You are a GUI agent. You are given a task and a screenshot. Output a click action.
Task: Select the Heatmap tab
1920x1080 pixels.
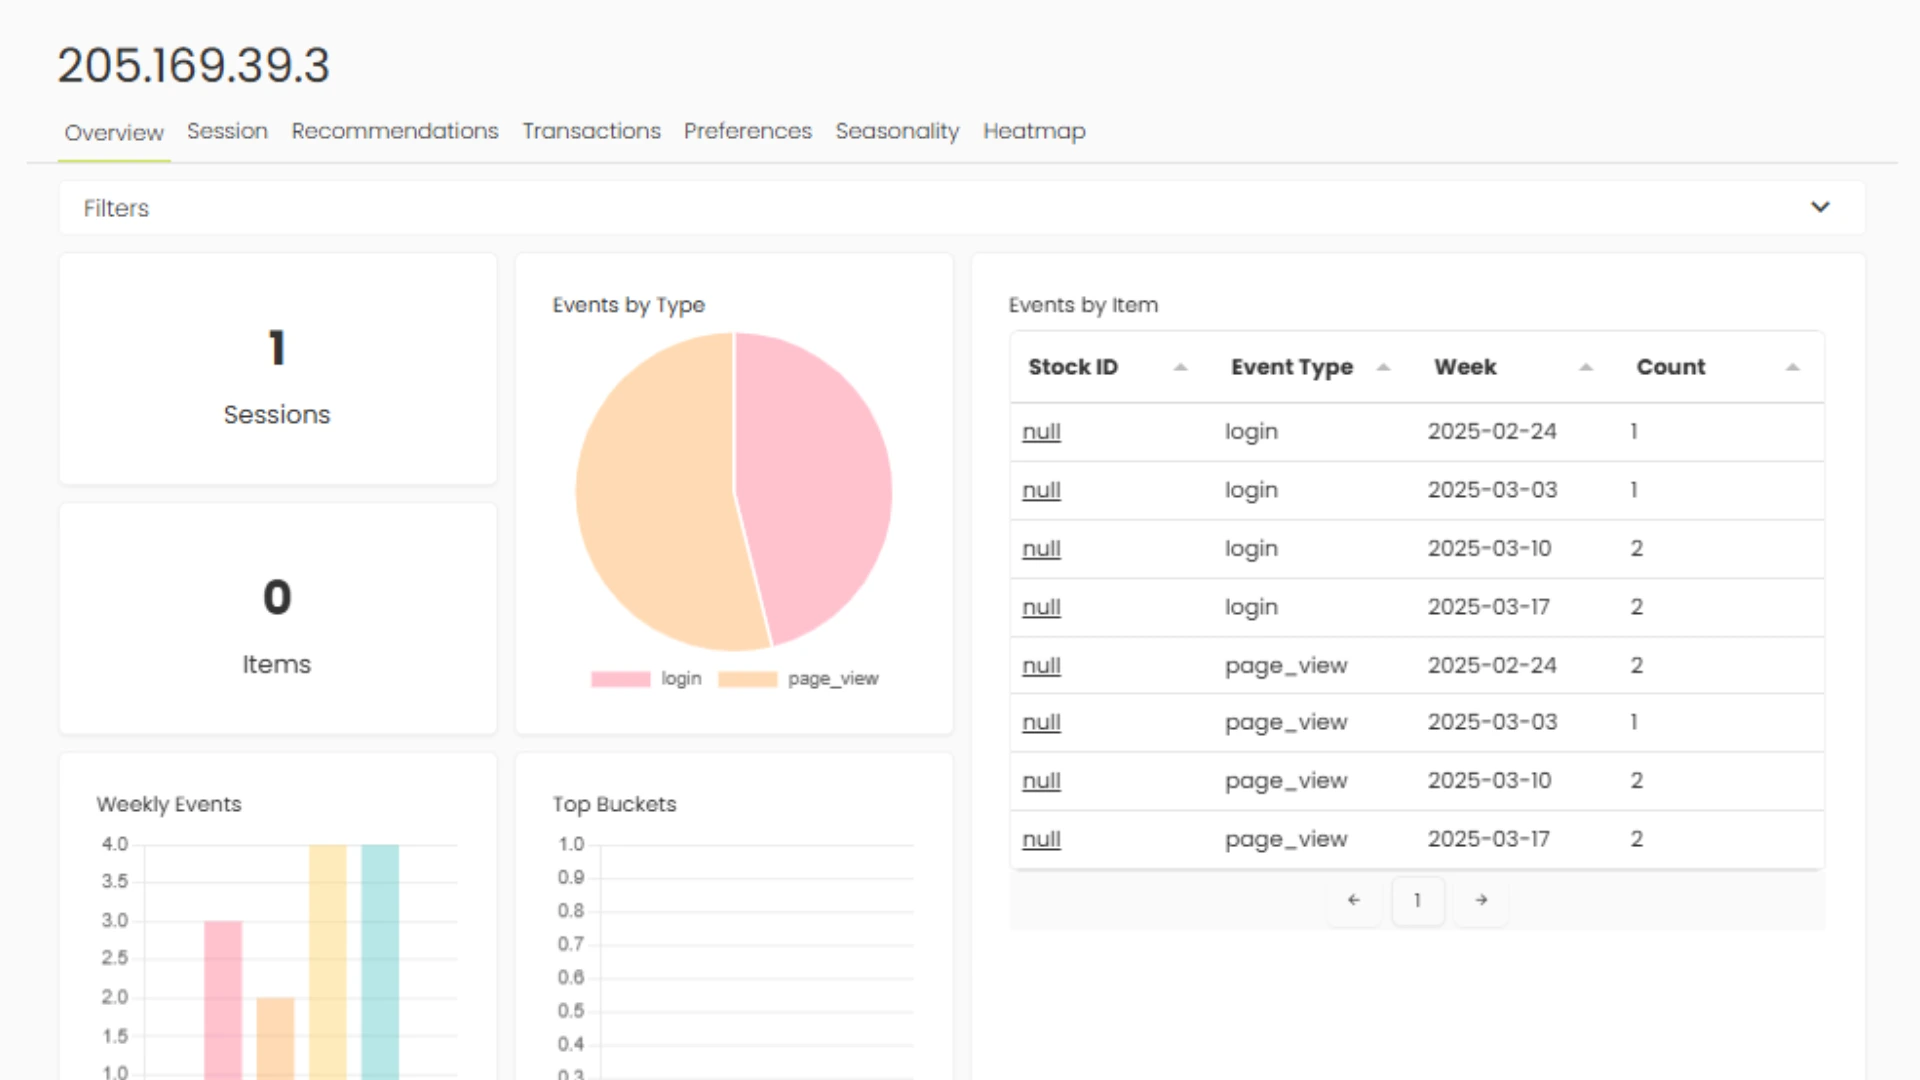[x=1034, y=131]
